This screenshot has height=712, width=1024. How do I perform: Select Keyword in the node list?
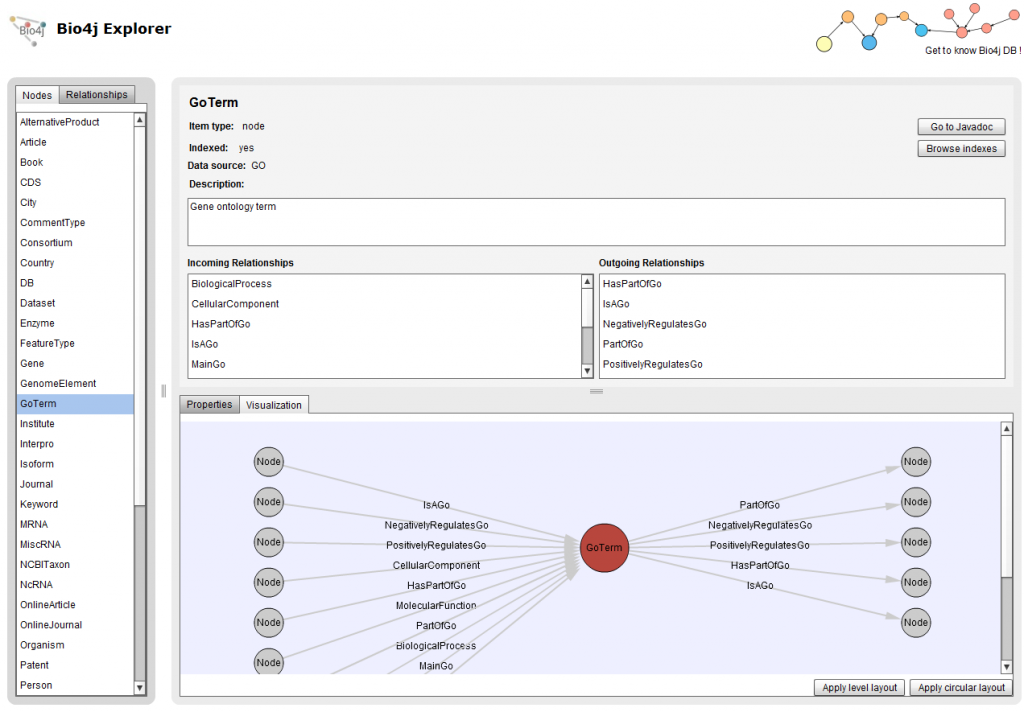tap(75, 504)
